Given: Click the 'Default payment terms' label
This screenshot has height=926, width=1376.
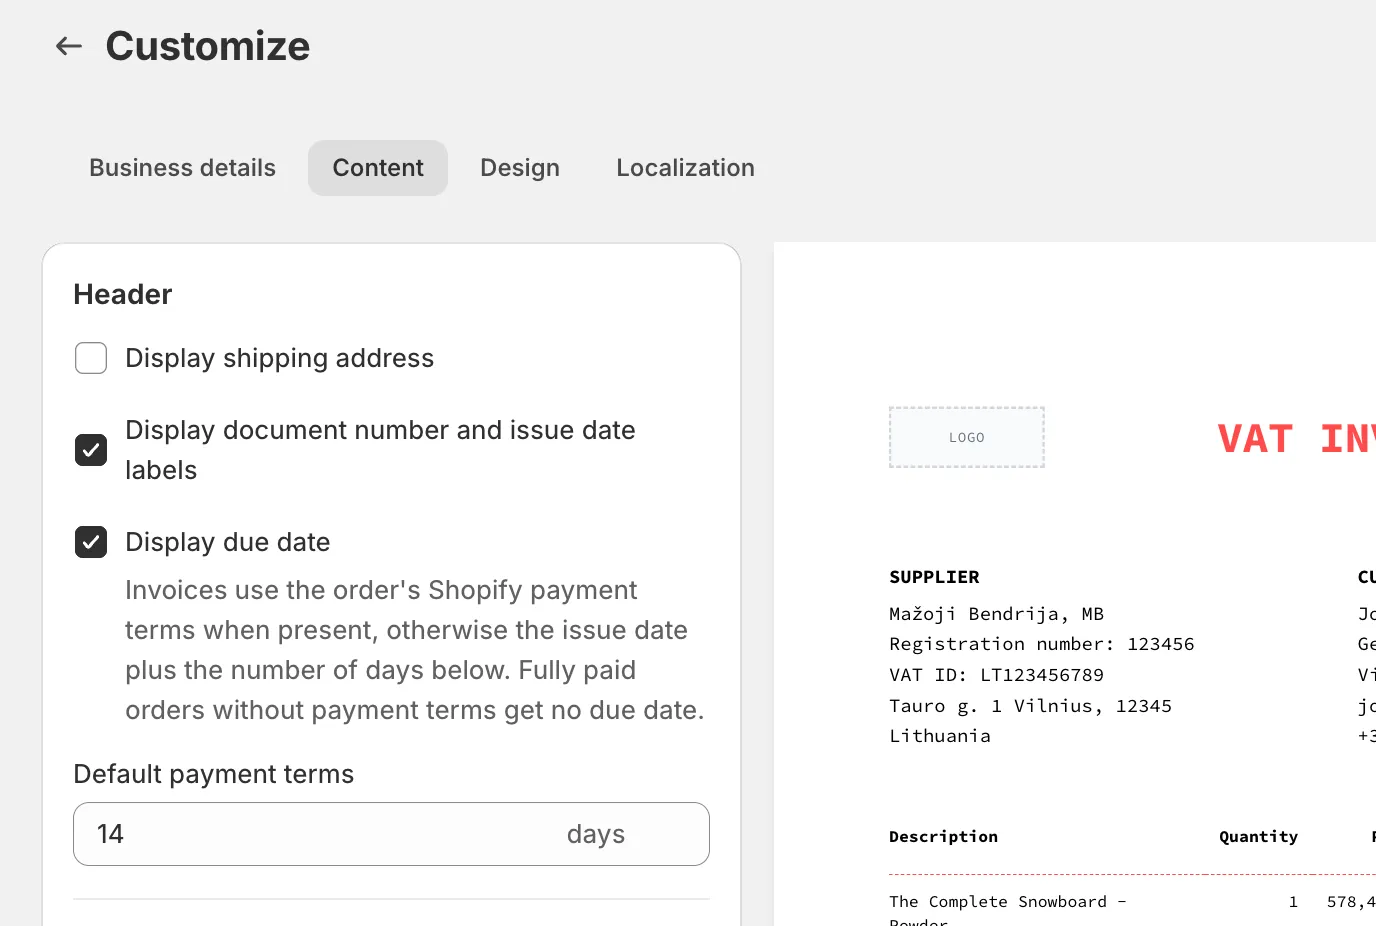Looking at the screenshot, I should tap(214, 774).
